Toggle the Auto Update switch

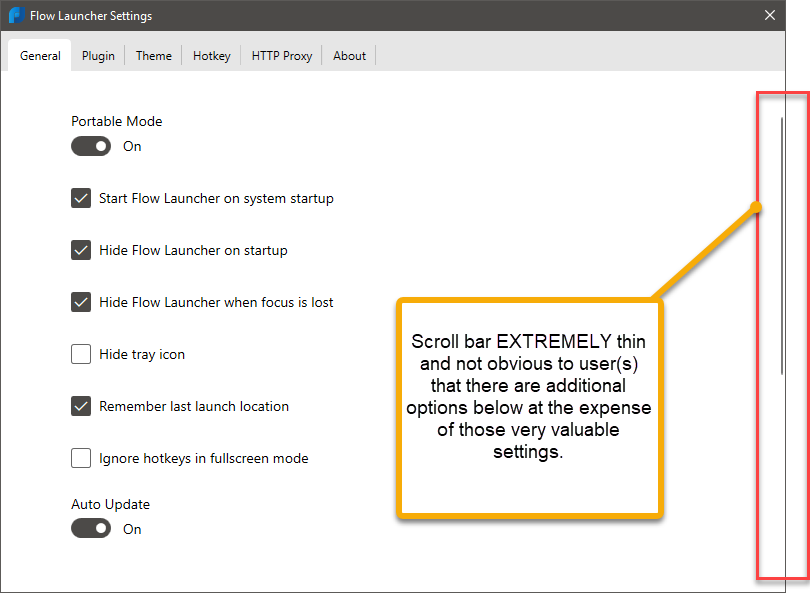(x=91, y=528)
